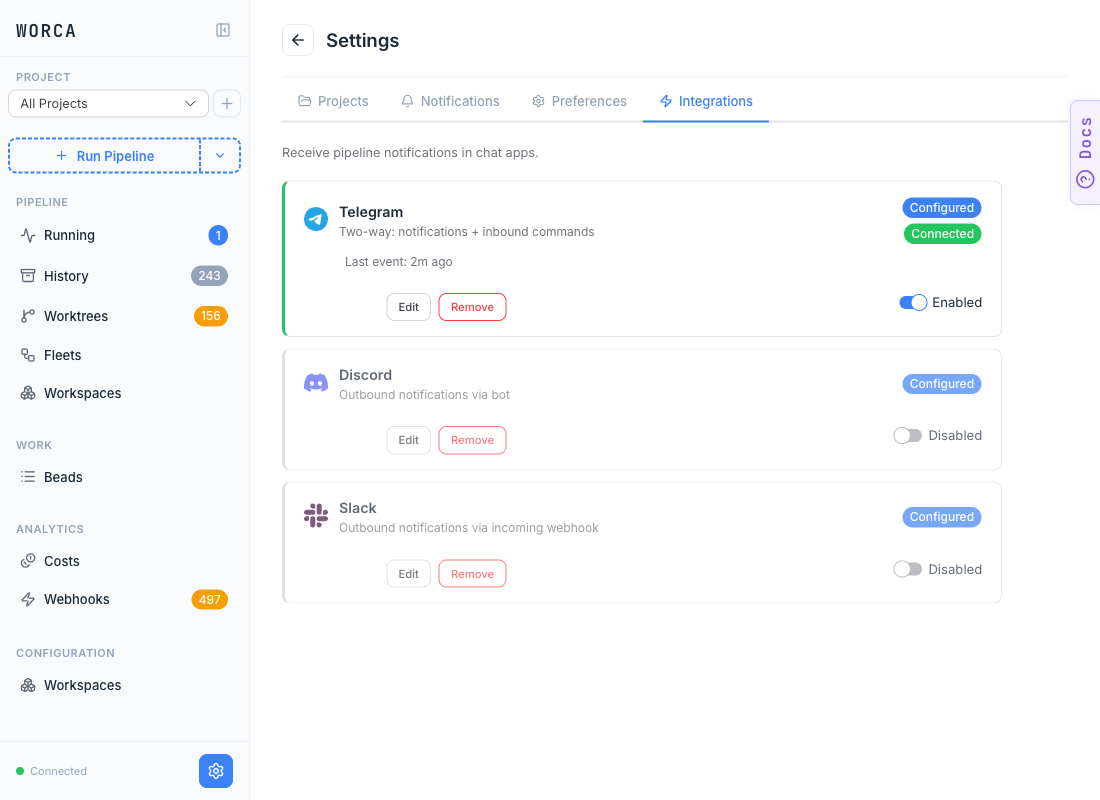Viewport: 1100px width, 800px height.
Task: Switch to the Projects tab
Action: pyautogui.click(x=333, y=101)
